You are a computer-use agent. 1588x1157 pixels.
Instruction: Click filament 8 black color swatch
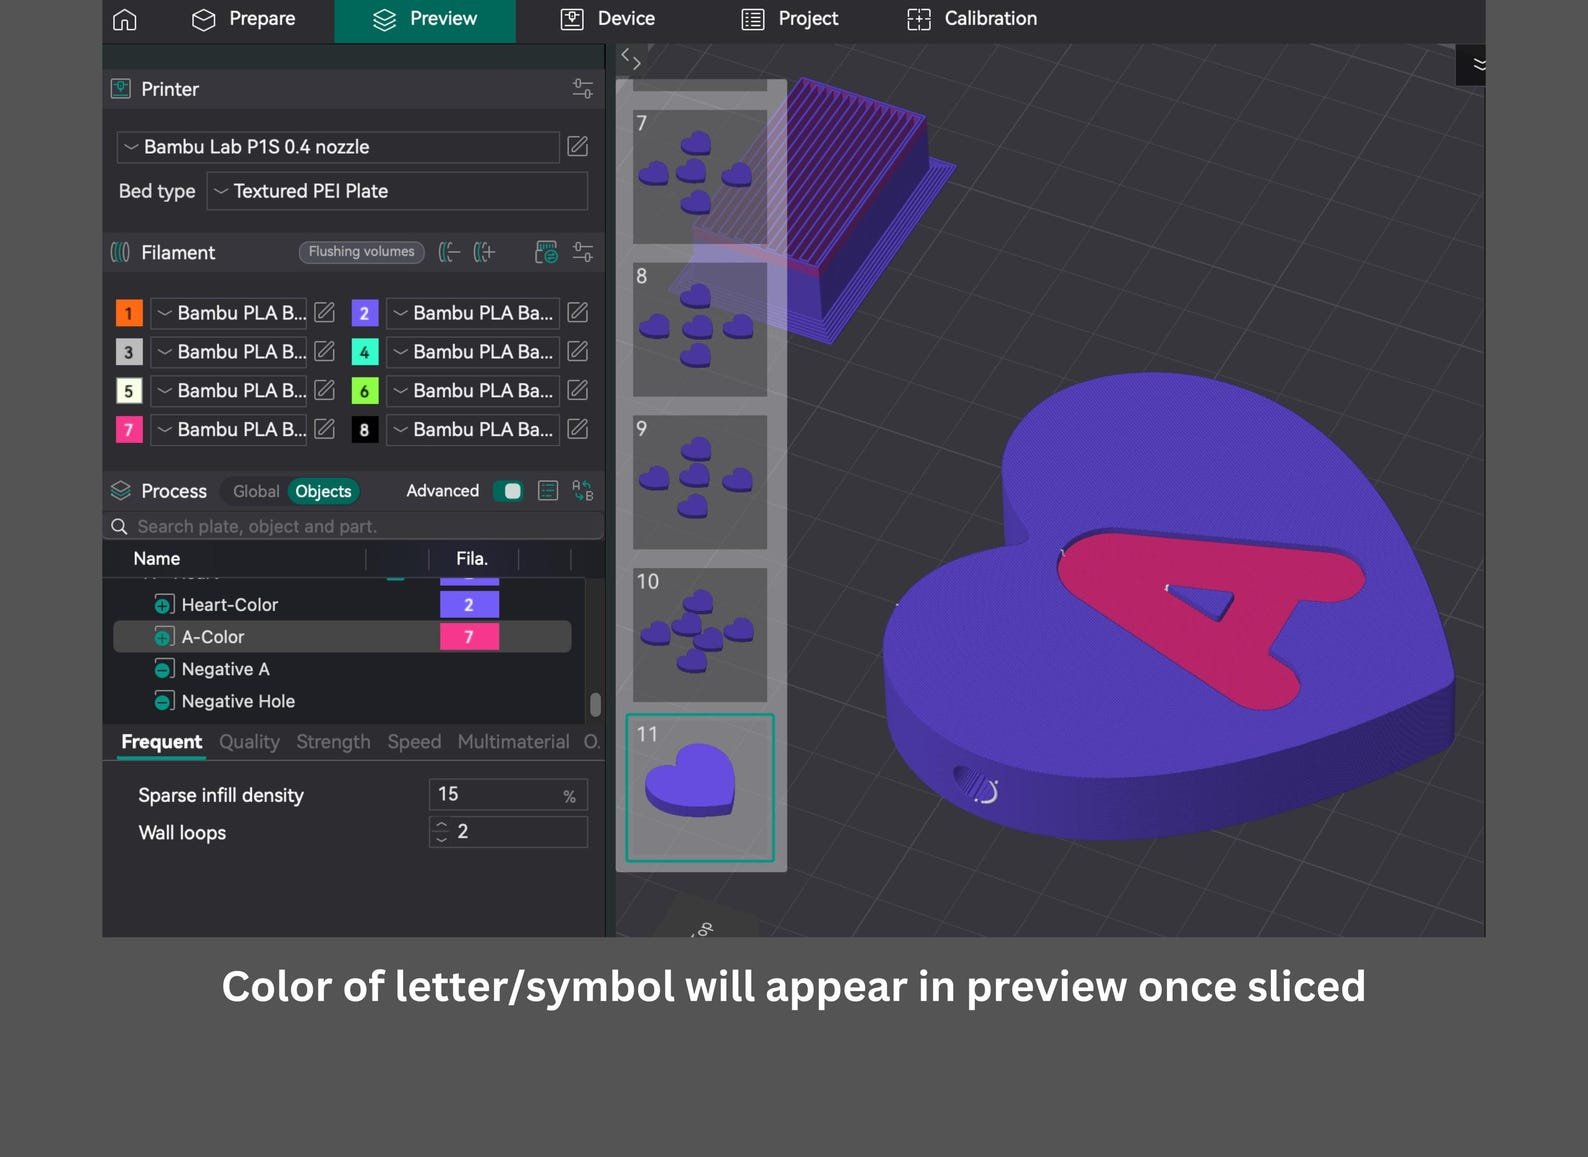(x=365, y=430)
